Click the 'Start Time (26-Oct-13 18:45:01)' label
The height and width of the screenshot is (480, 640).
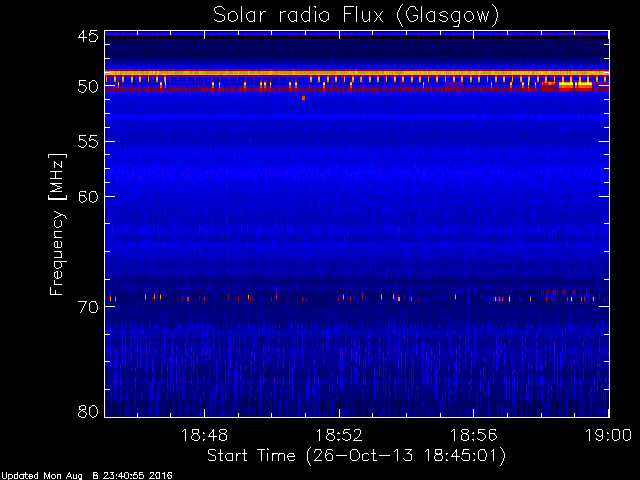(356, 456)
